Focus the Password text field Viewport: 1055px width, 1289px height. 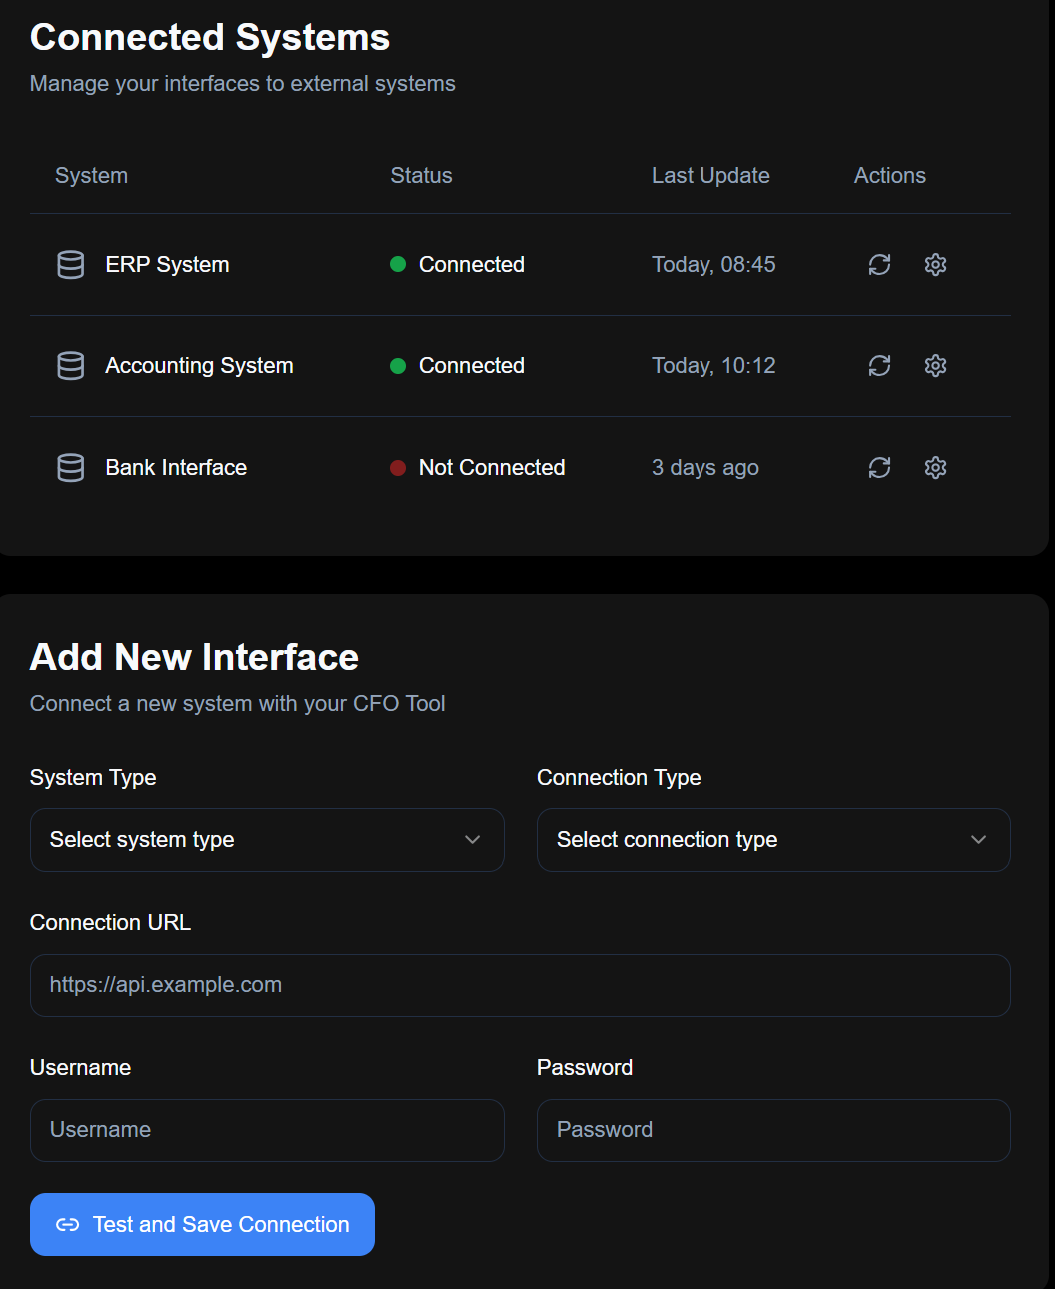tap(773, 1130)
